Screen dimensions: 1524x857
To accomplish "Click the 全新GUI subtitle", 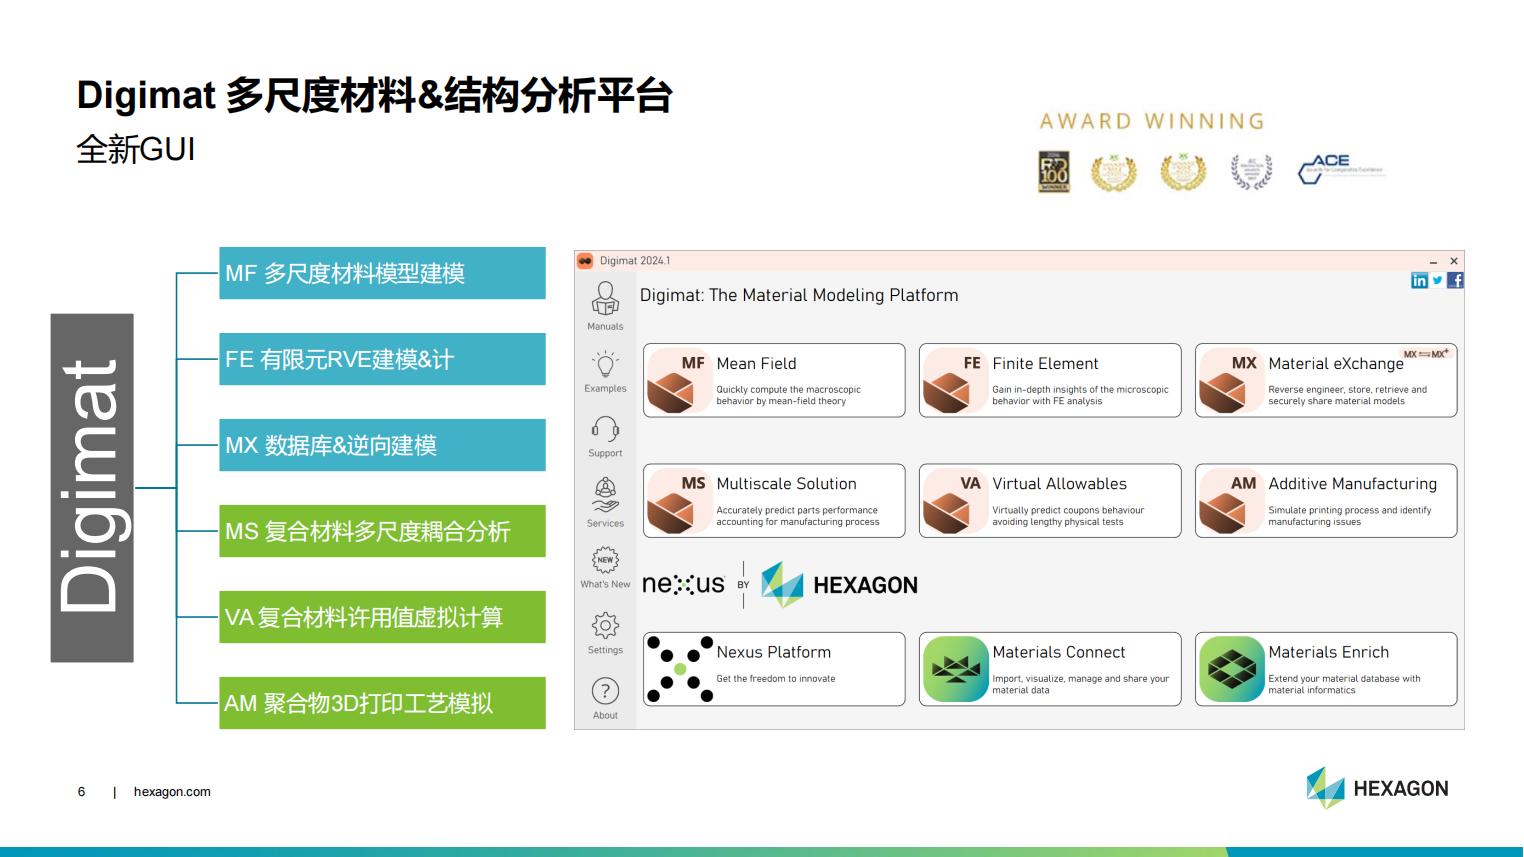I will pos(136,150).
